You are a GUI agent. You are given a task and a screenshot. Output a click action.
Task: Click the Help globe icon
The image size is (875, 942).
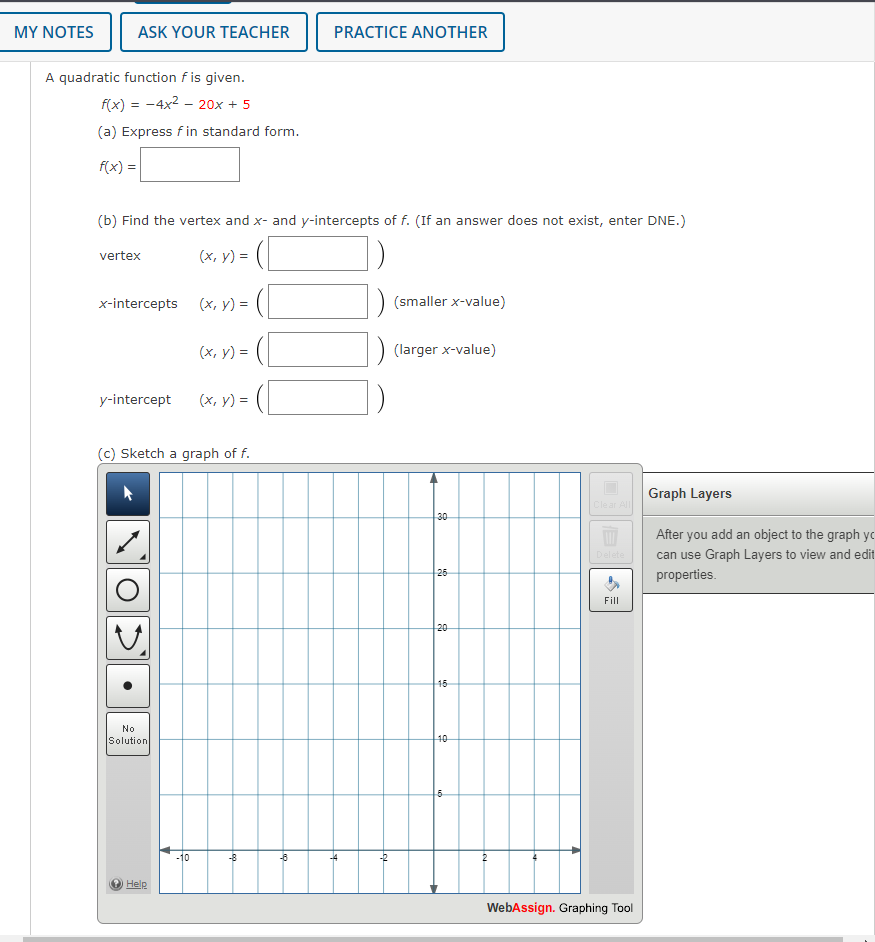click(x=117, y=883)
